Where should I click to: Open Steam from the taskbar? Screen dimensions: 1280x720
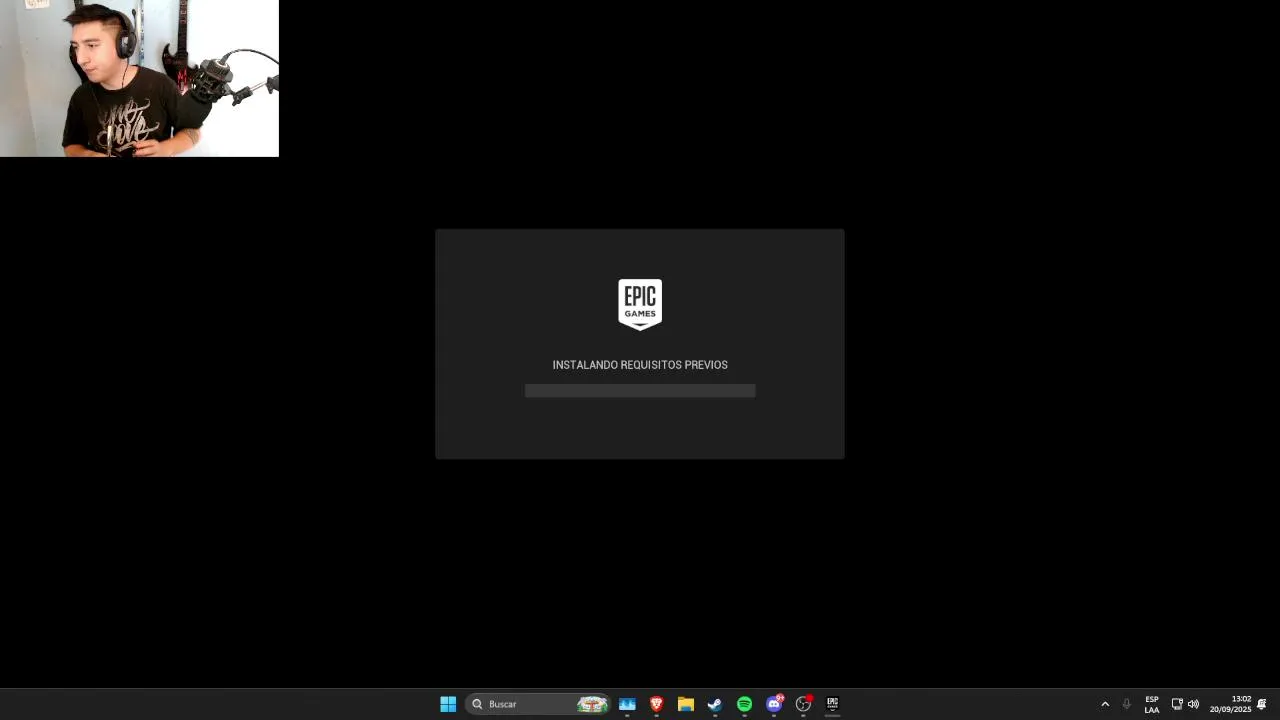tap(714, 704)
